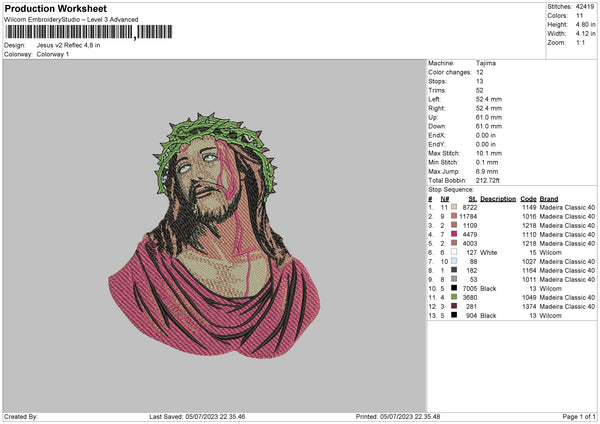The height and width of the screenshot is (424, 600).
Task: Click the 'N#' column header
Action: click(445, 199)
